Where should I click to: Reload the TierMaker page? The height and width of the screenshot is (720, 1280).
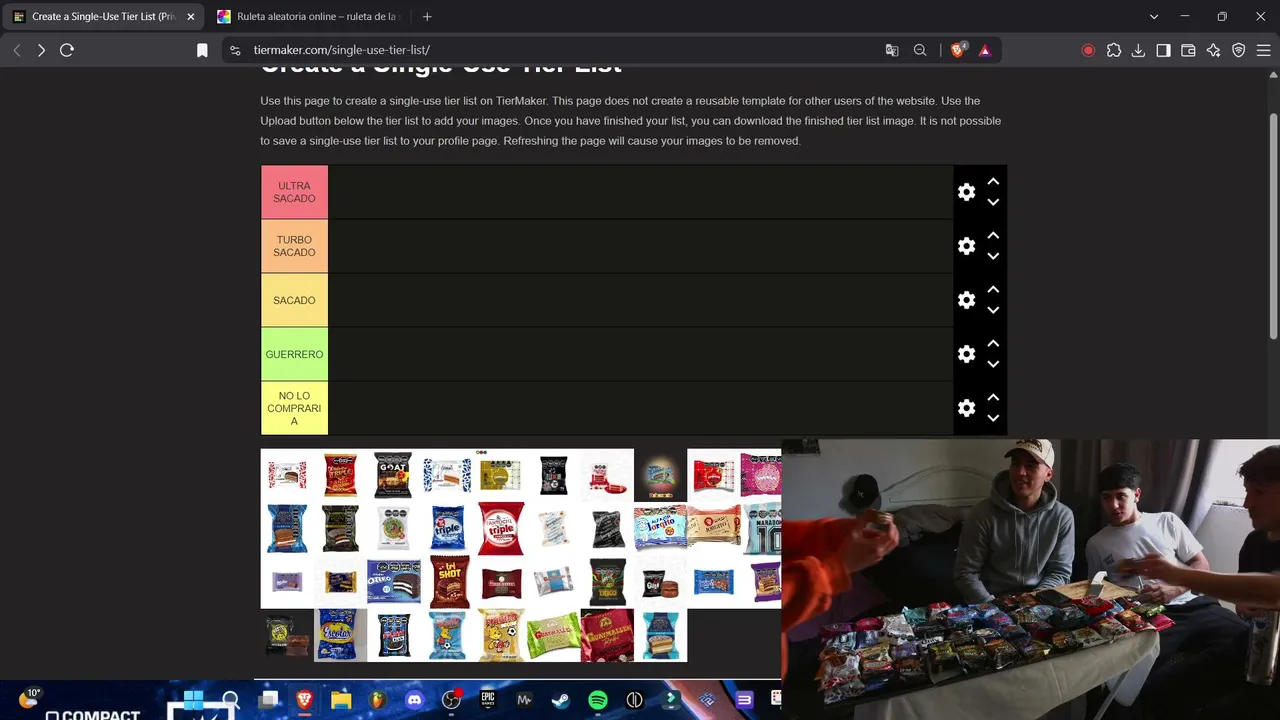(x=67, y=50)
